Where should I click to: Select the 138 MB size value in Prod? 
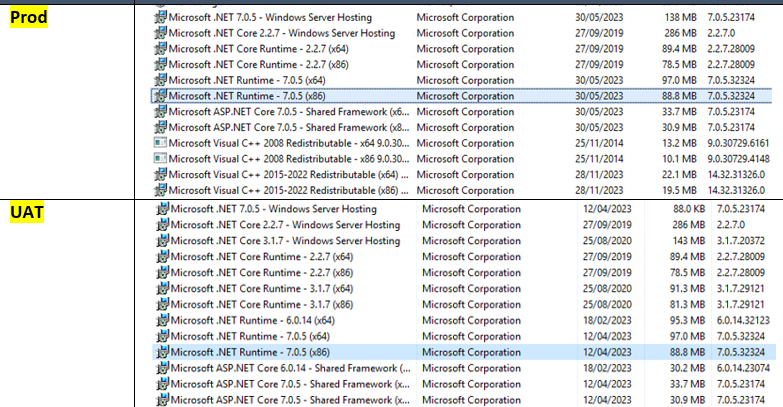coord(681,17)
